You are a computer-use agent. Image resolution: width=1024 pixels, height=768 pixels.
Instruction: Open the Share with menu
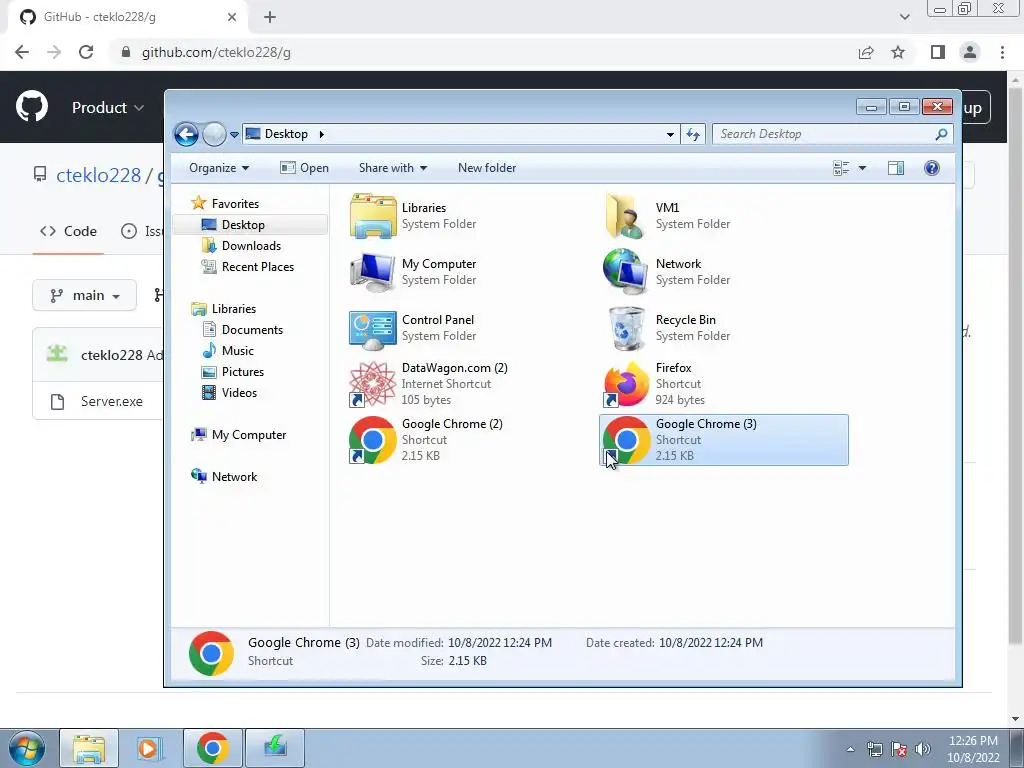(392, 168)
